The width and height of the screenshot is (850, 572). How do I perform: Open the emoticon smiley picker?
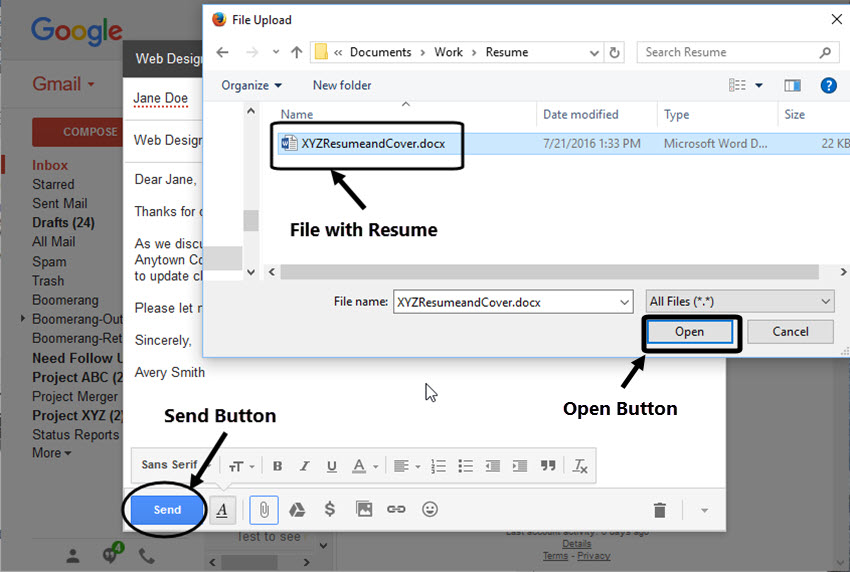tap(430, 509)
